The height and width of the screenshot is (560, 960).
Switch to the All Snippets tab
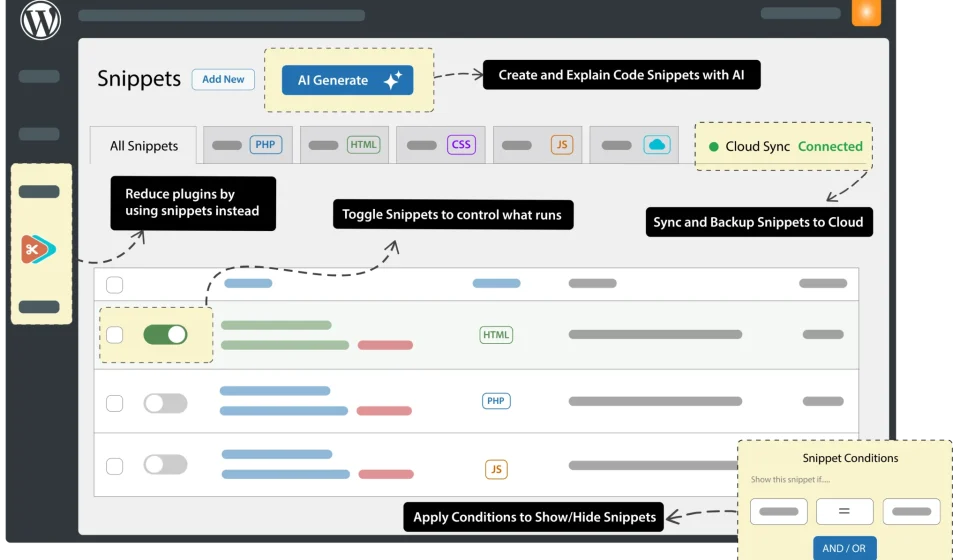coord(144,146)
